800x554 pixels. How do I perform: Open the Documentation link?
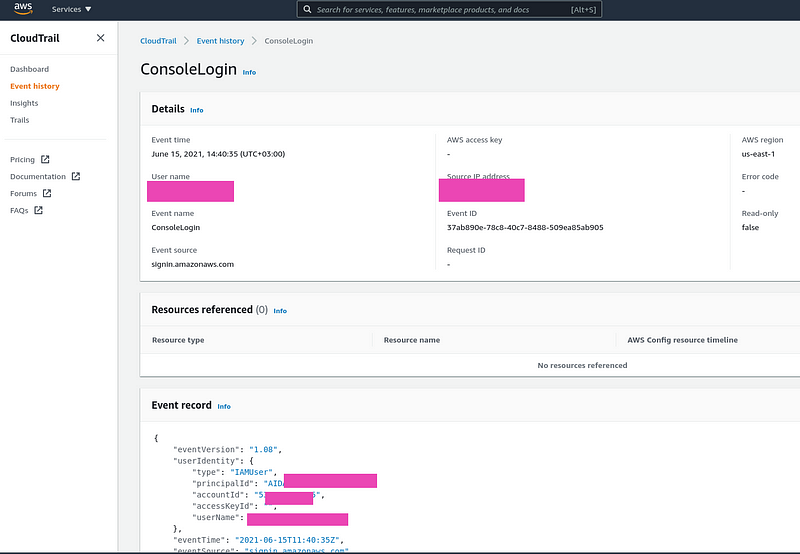pos(38,177)
